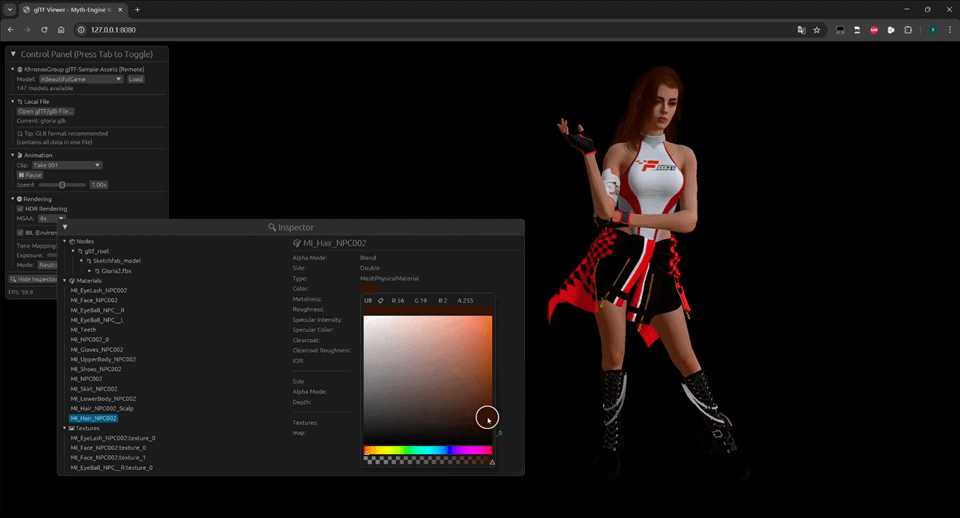Collapse the Materials tree section
Viewport: 960px width, 518px height.
click(66, 280)
